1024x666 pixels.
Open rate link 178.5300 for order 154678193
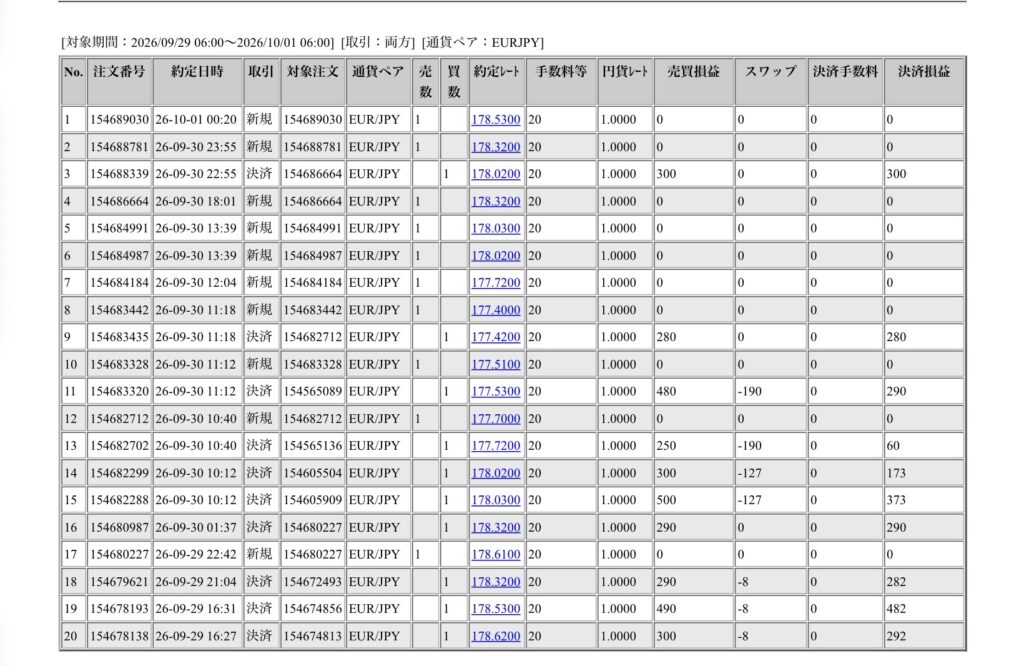tap(496, 609)
